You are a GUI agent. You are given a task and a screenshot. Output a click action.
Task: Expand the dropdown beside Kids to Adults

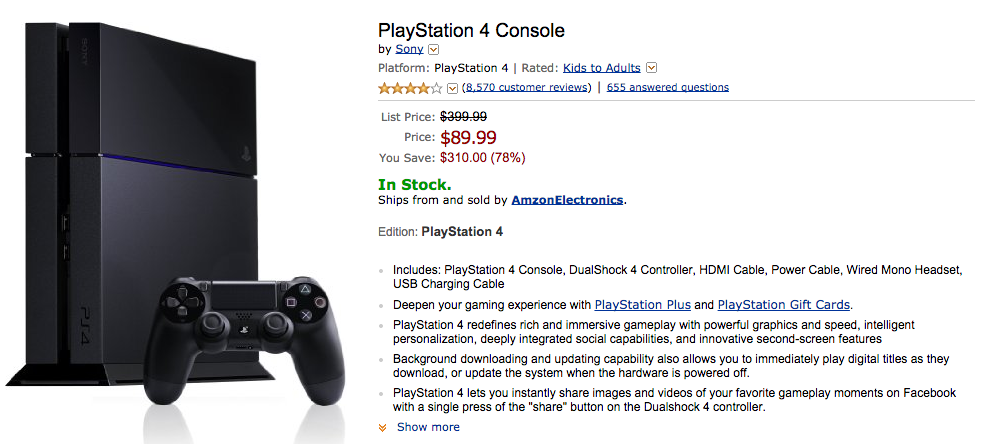[651, 68]
